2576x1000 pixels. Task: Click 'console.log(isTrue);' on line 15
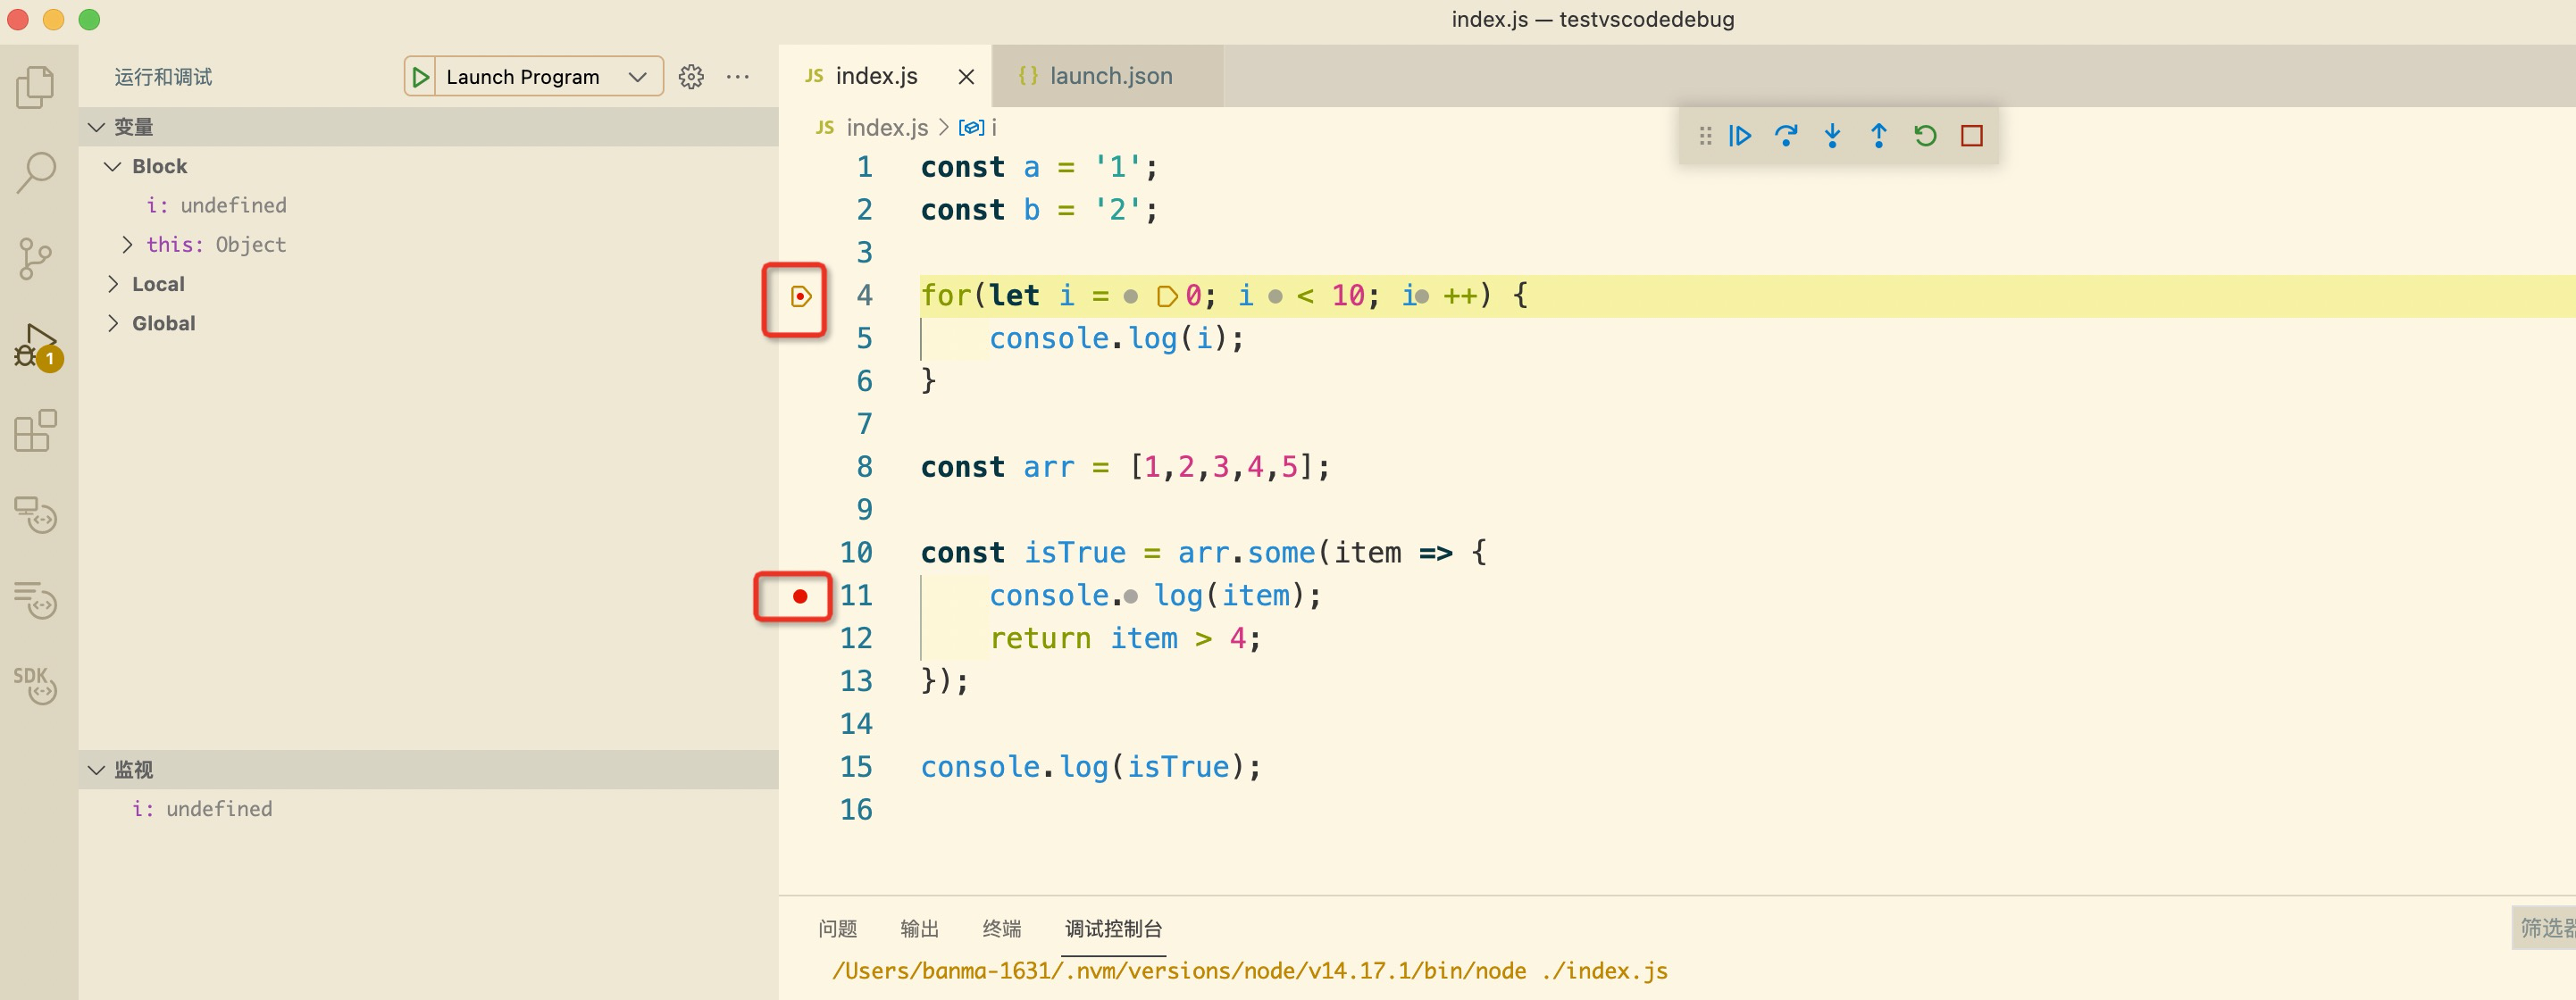(1091, 767)
